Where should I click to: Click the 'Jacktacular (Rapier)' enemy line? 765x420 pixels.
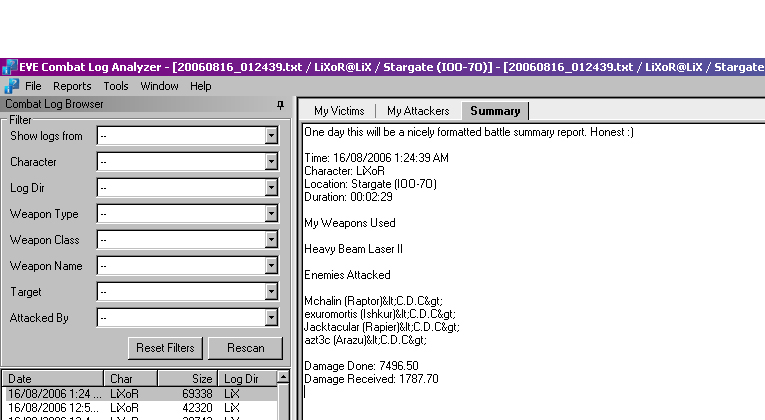tap(382, 327)
